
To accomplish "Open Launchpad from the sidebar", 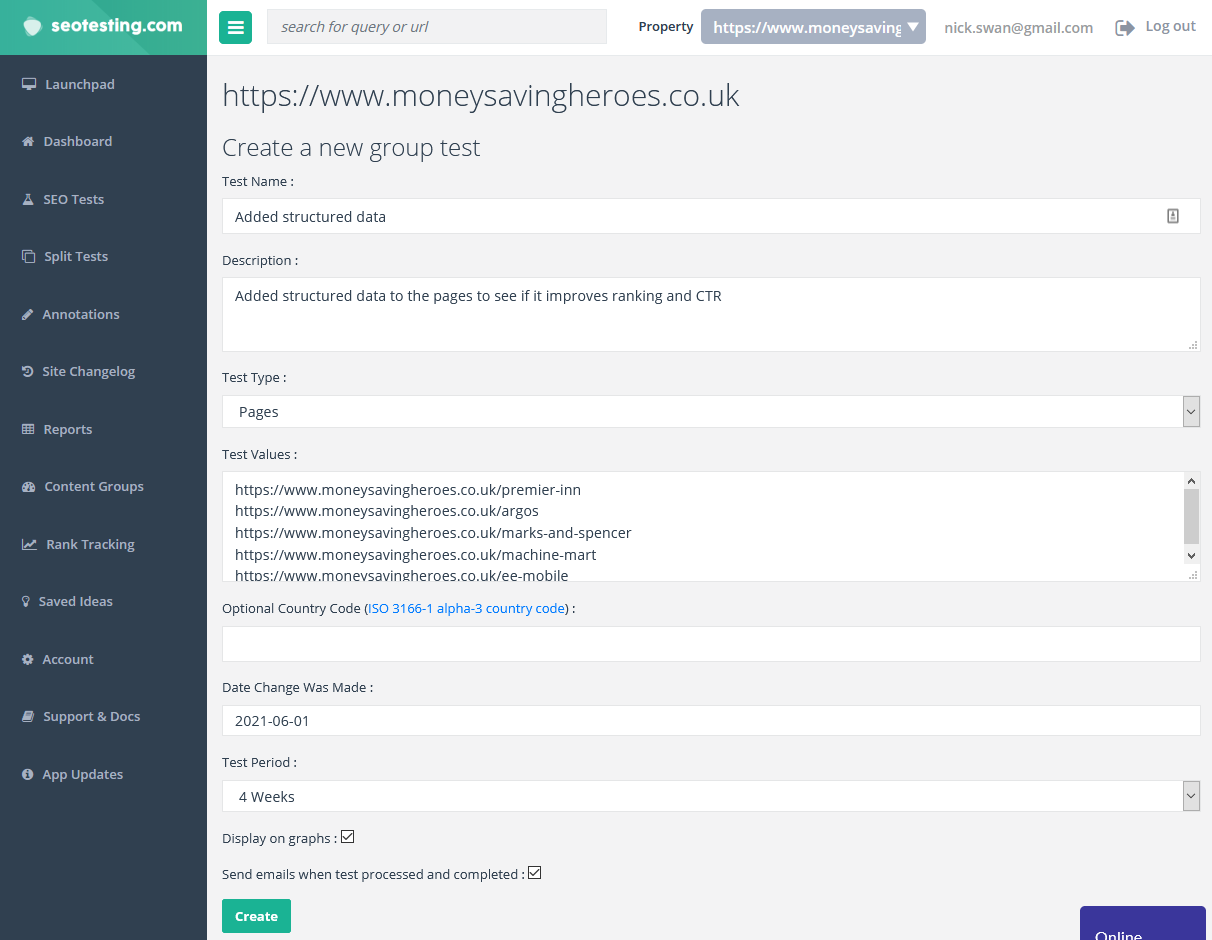I will pyautogui.click(x=80, y=84).
